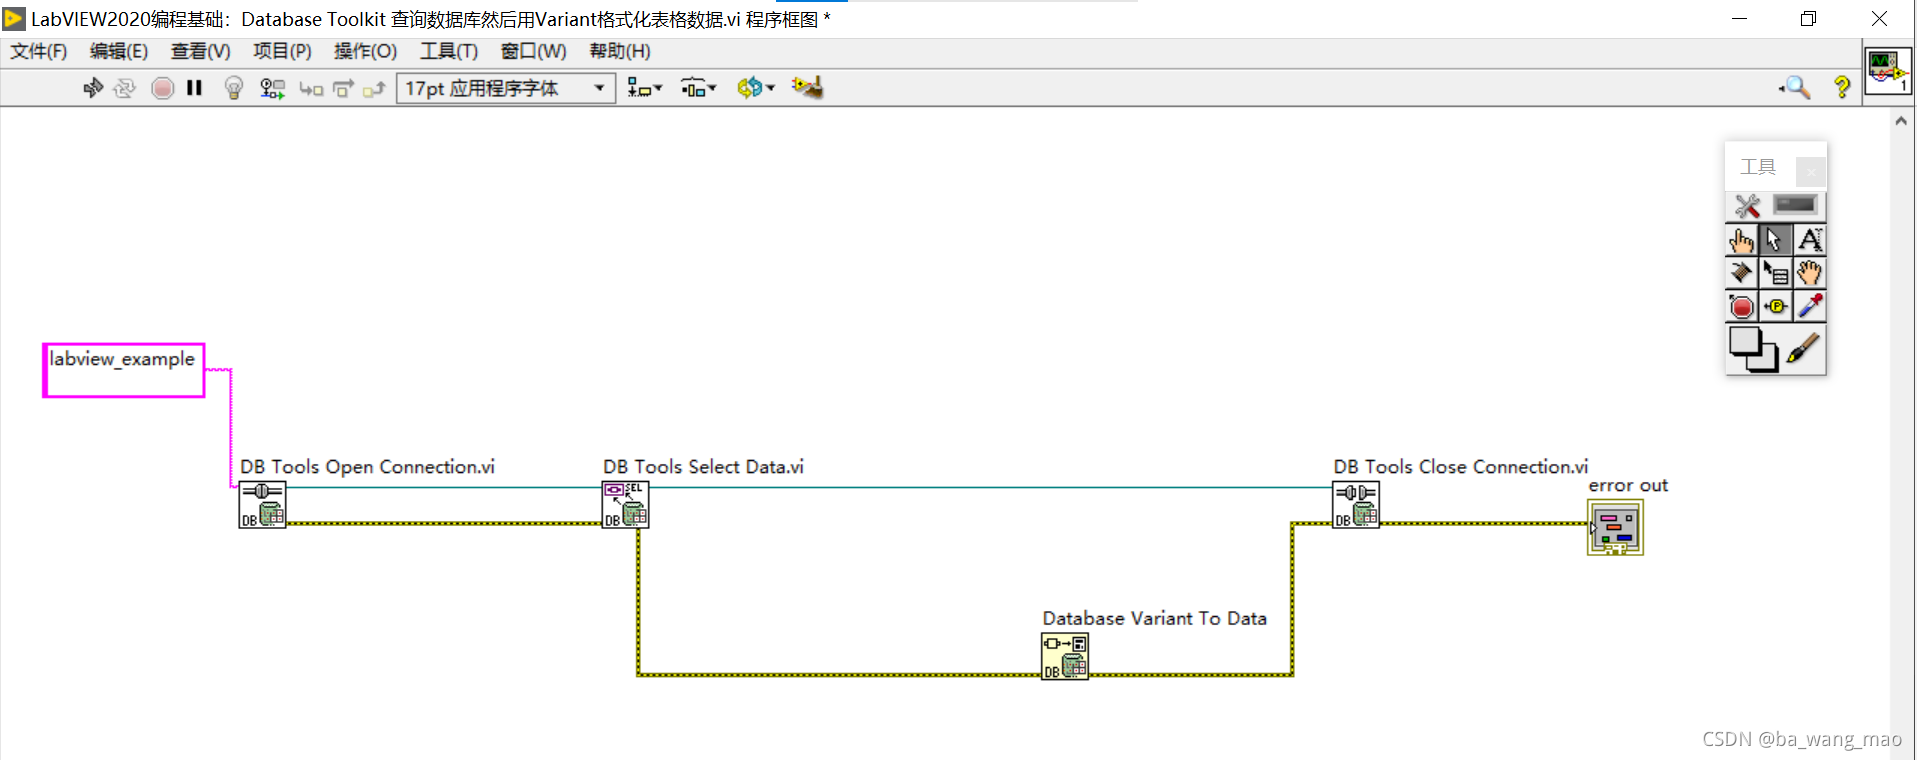Click the Step Out button
This screenshot has width=1917, height=760.
pyautogui.click(x=374, y=89)
